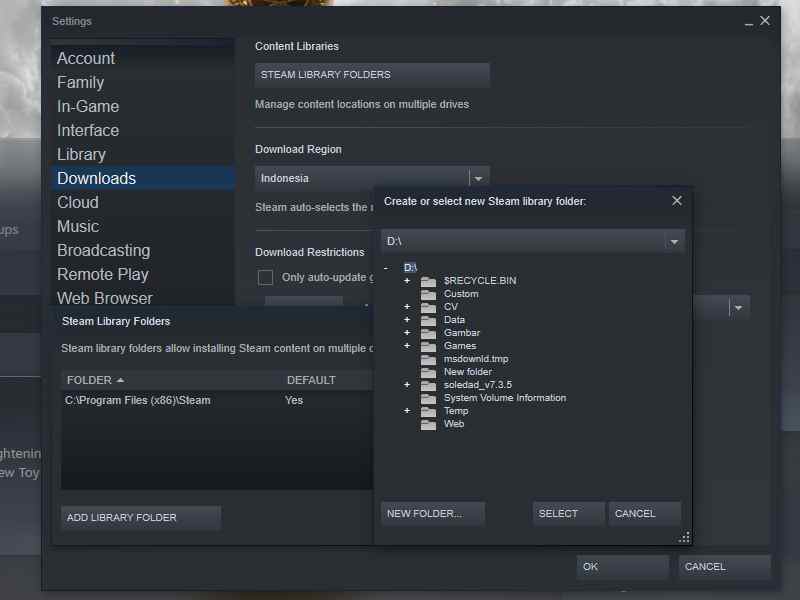The height and width of the screenshot is (600, 800).
Task: Click the Data folder icon
Action: coord(430,319)
